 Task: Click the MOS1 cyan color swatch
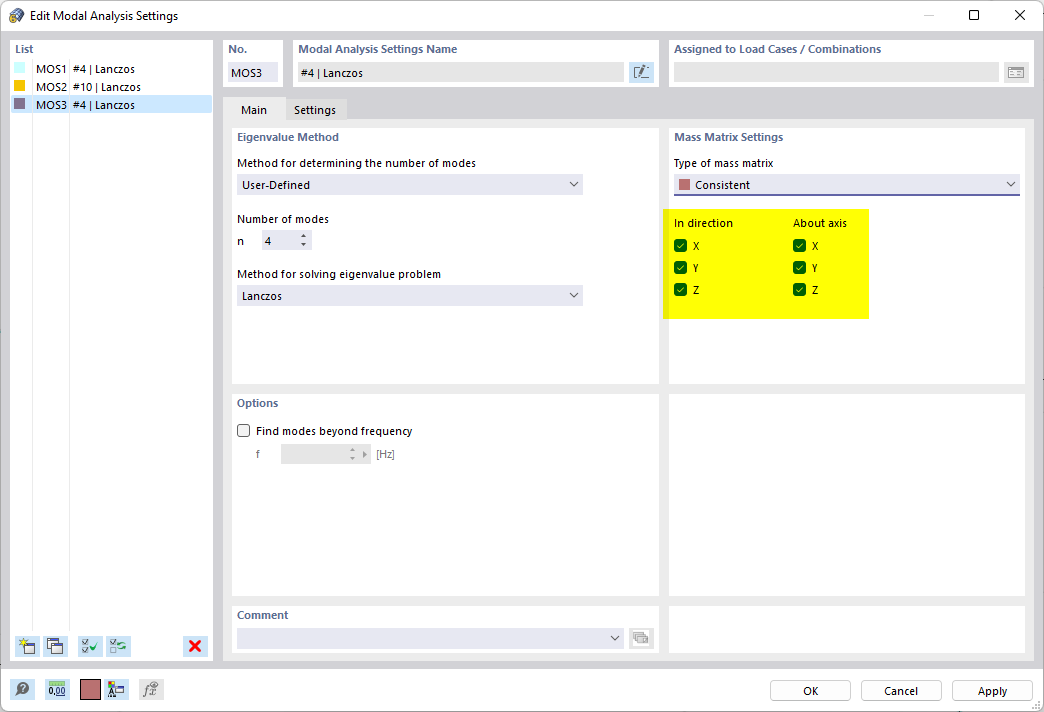(20, 68)
